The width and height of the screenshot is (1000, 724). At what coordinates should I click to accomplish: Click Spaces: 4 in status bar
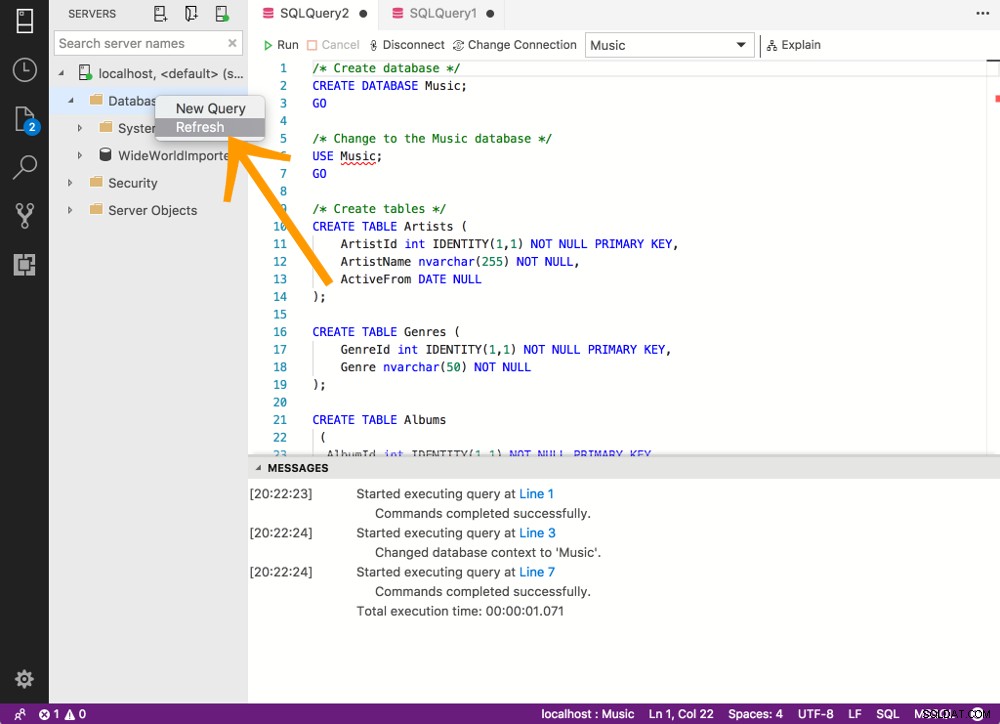pos(755,714)
